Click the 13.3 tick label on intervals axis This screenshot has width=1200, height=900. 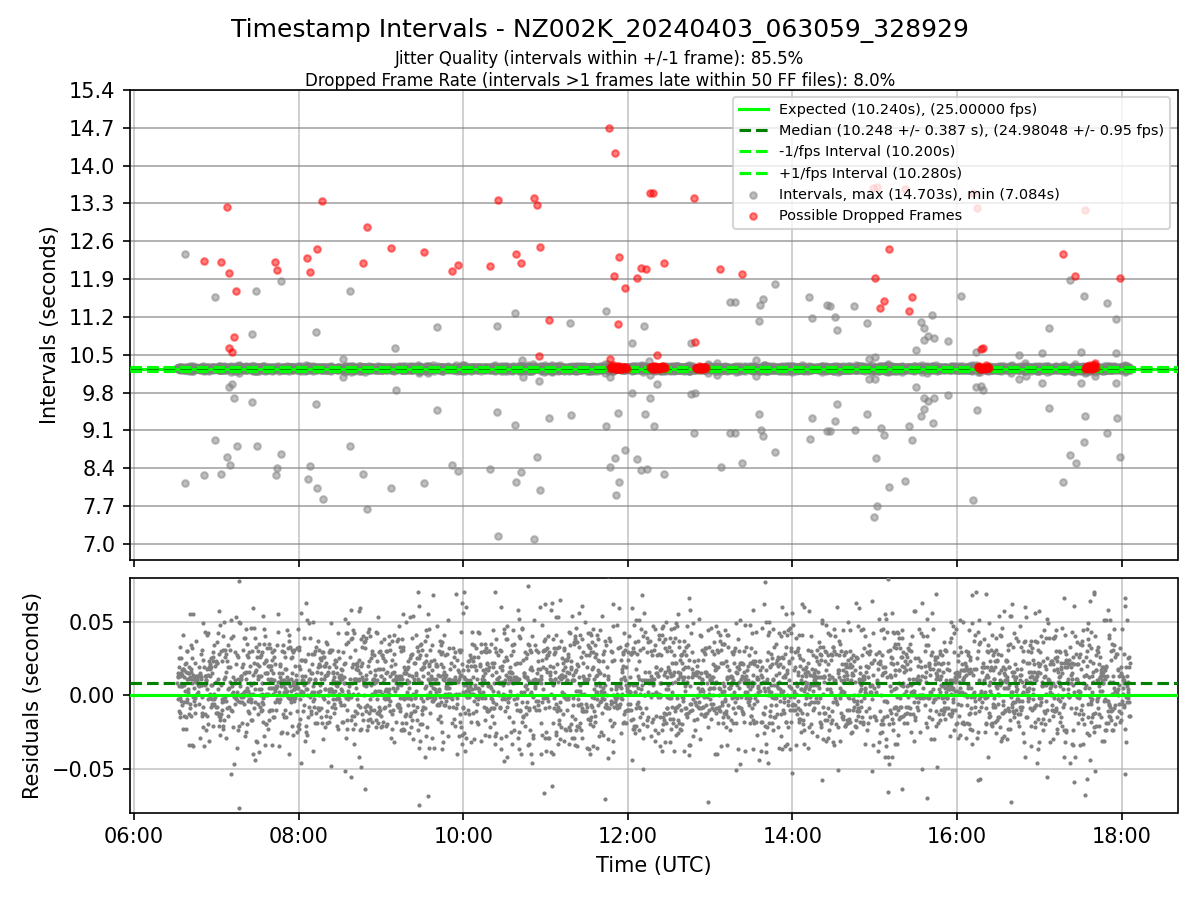click(x=92, y=204)
